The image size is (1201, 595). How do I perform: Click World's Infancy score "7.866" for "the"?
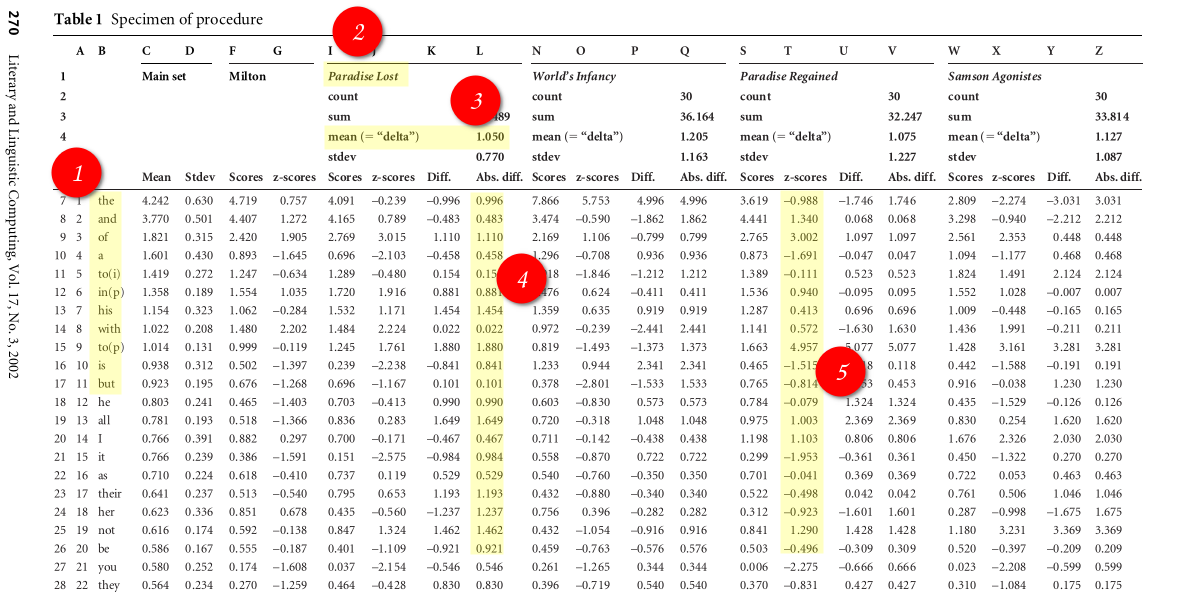546,200
